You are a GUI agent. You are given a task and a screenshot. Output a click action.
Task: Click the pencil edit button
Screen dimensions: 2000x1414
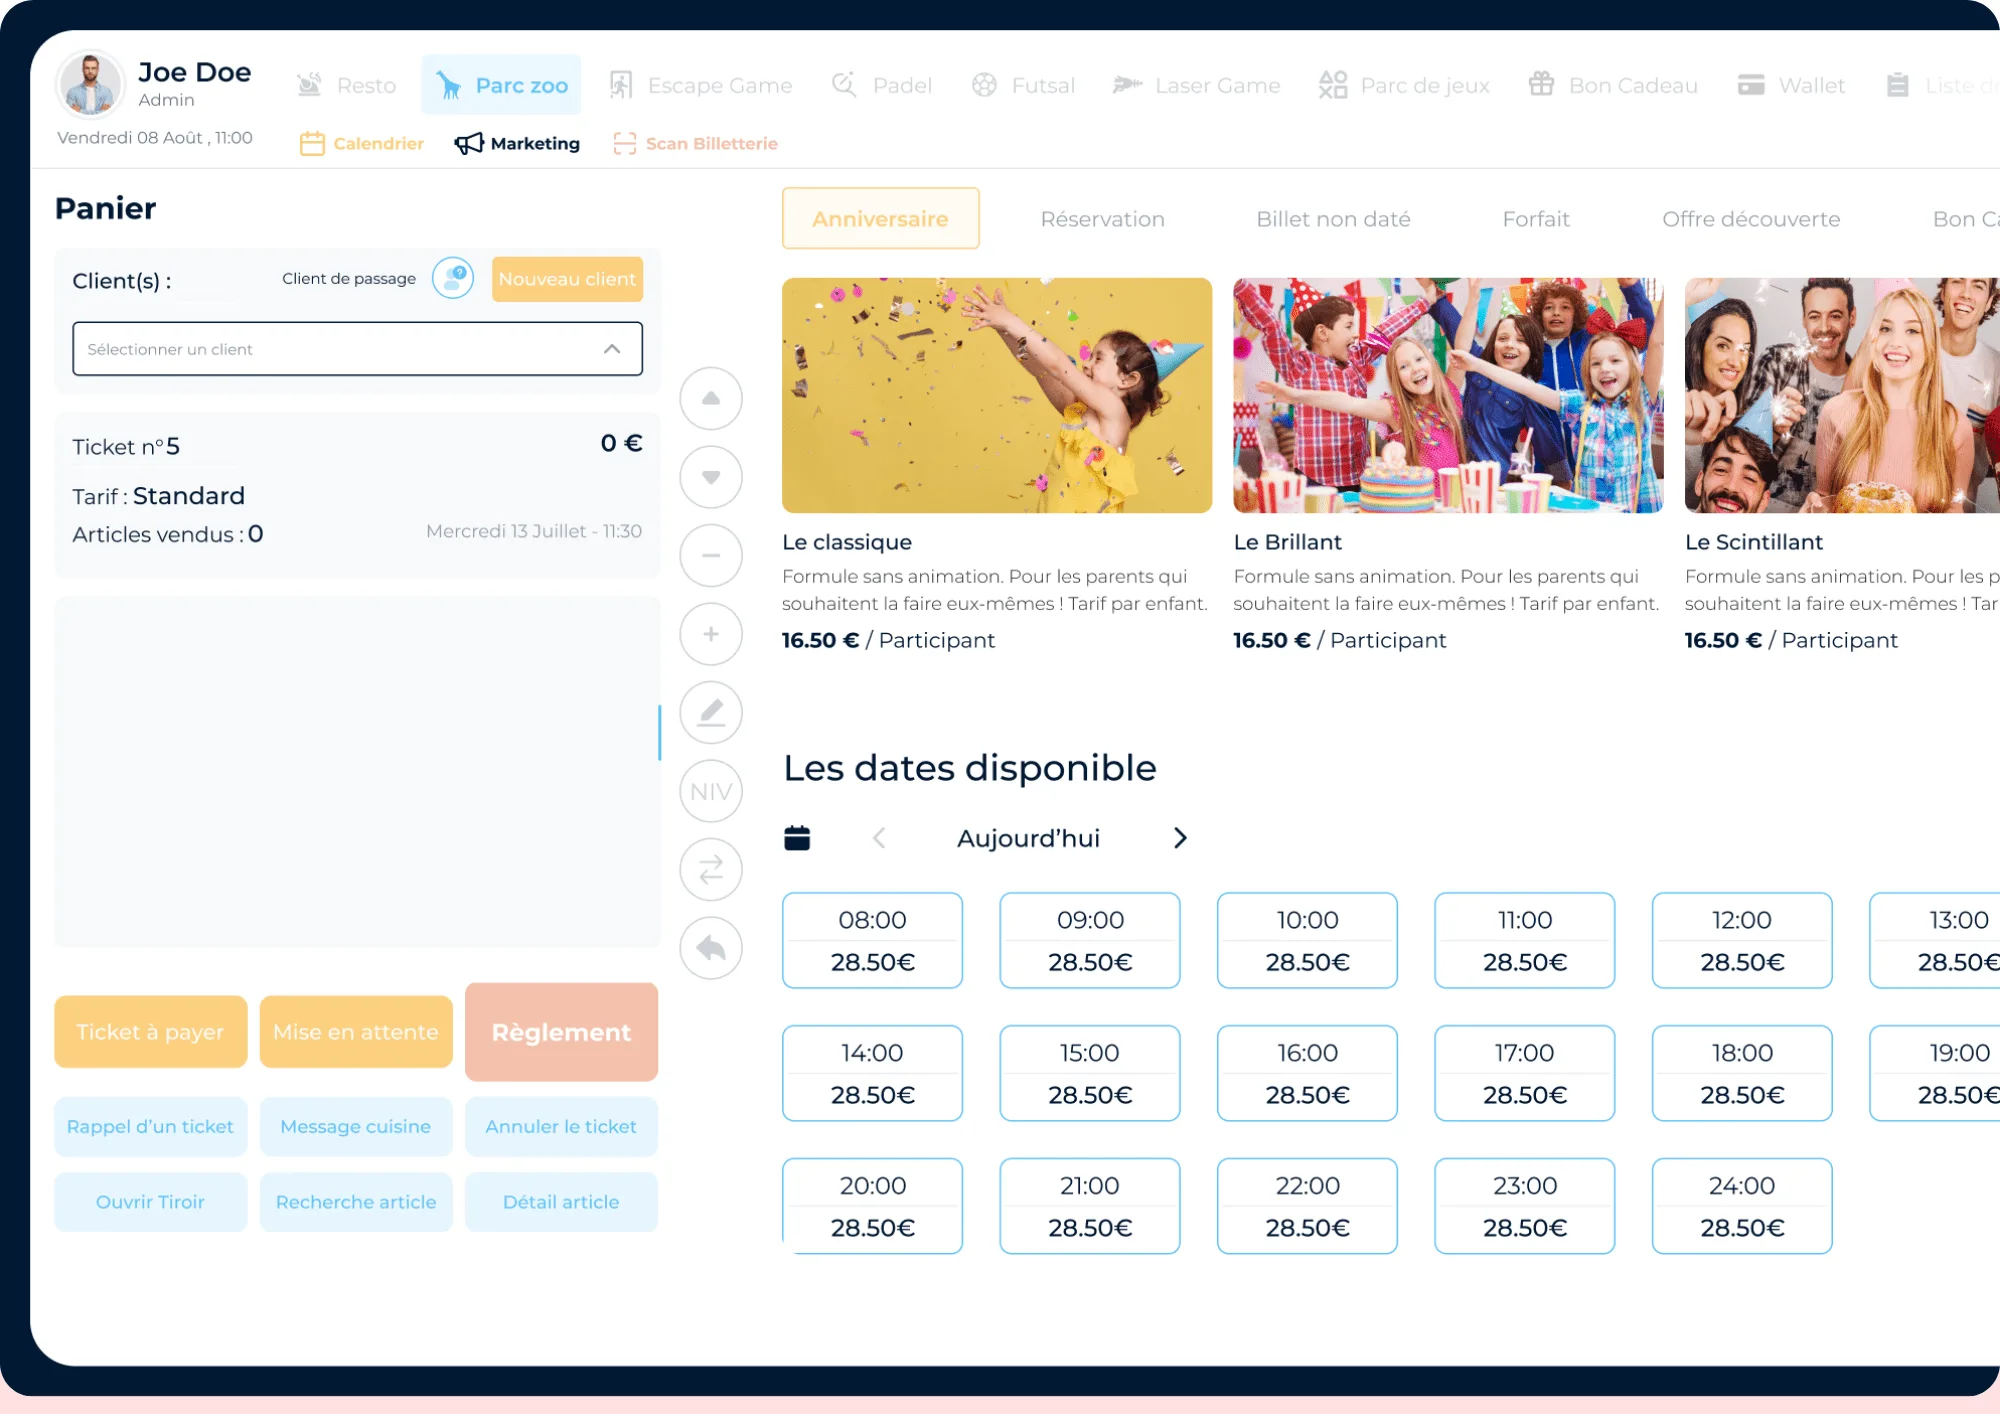(711, 712)
